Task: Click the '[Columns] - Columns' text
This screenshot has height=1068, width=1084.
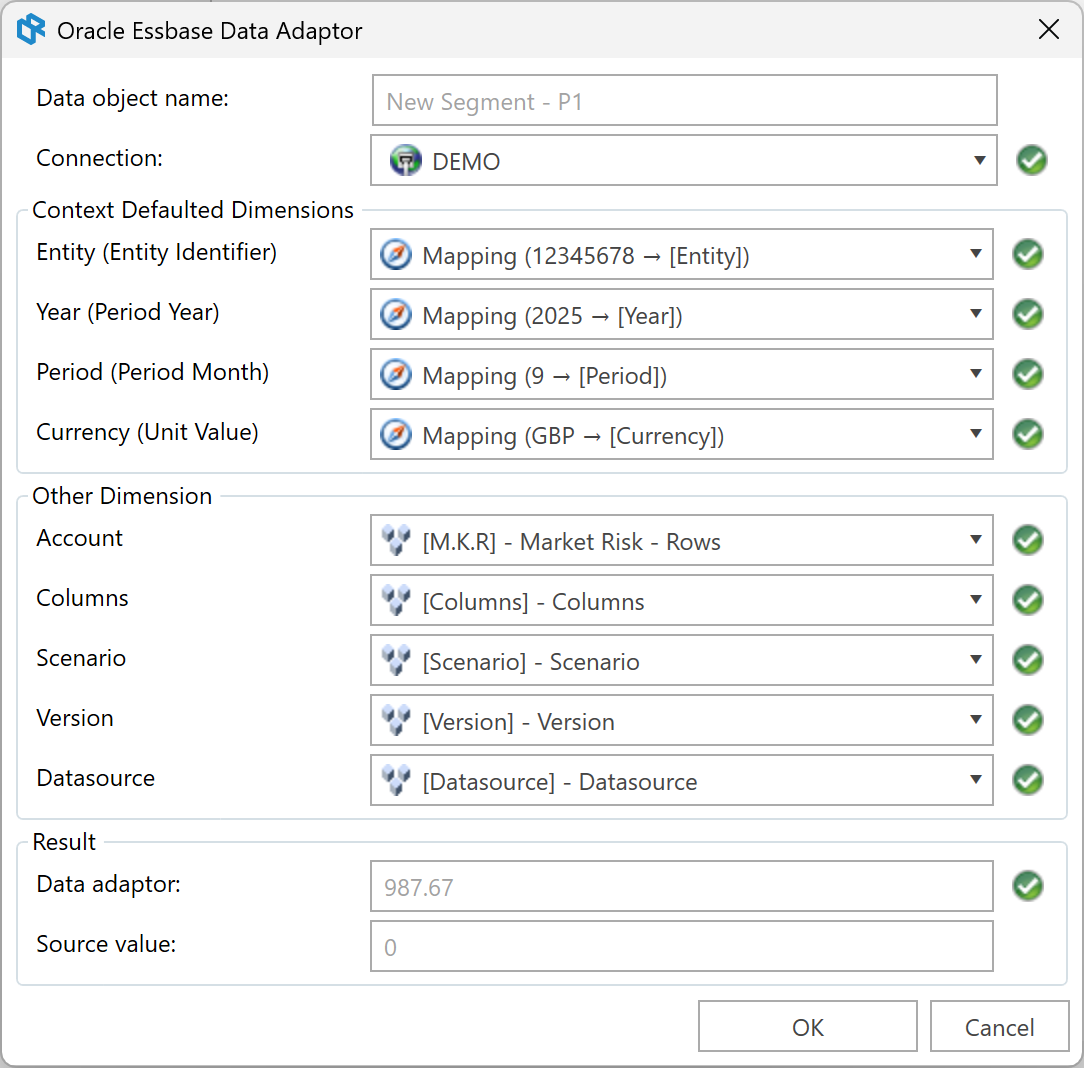Action: pos(533,602)
